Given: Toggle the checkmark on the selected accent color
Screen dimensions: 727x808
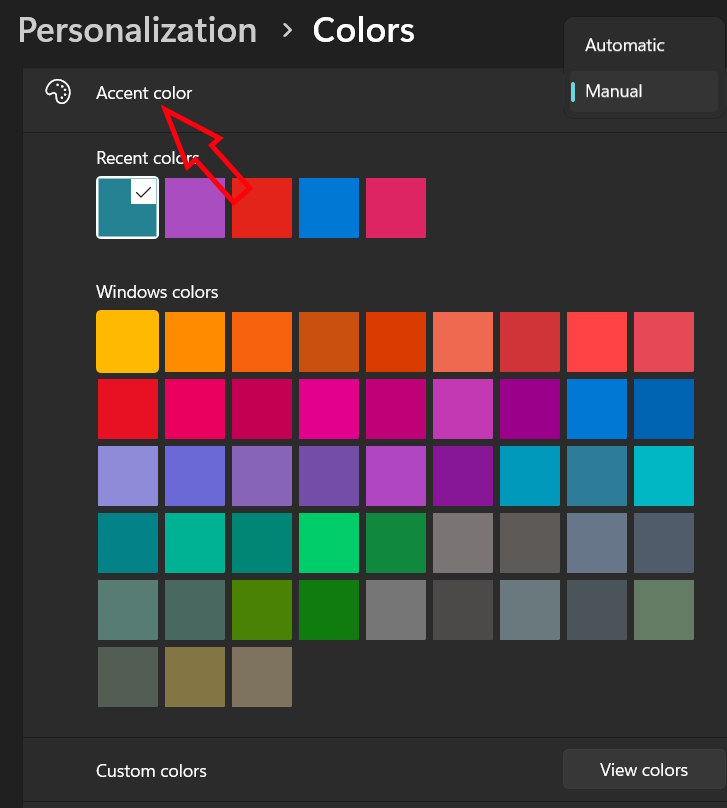Looking at the screenshot, I should coord(142,191).
